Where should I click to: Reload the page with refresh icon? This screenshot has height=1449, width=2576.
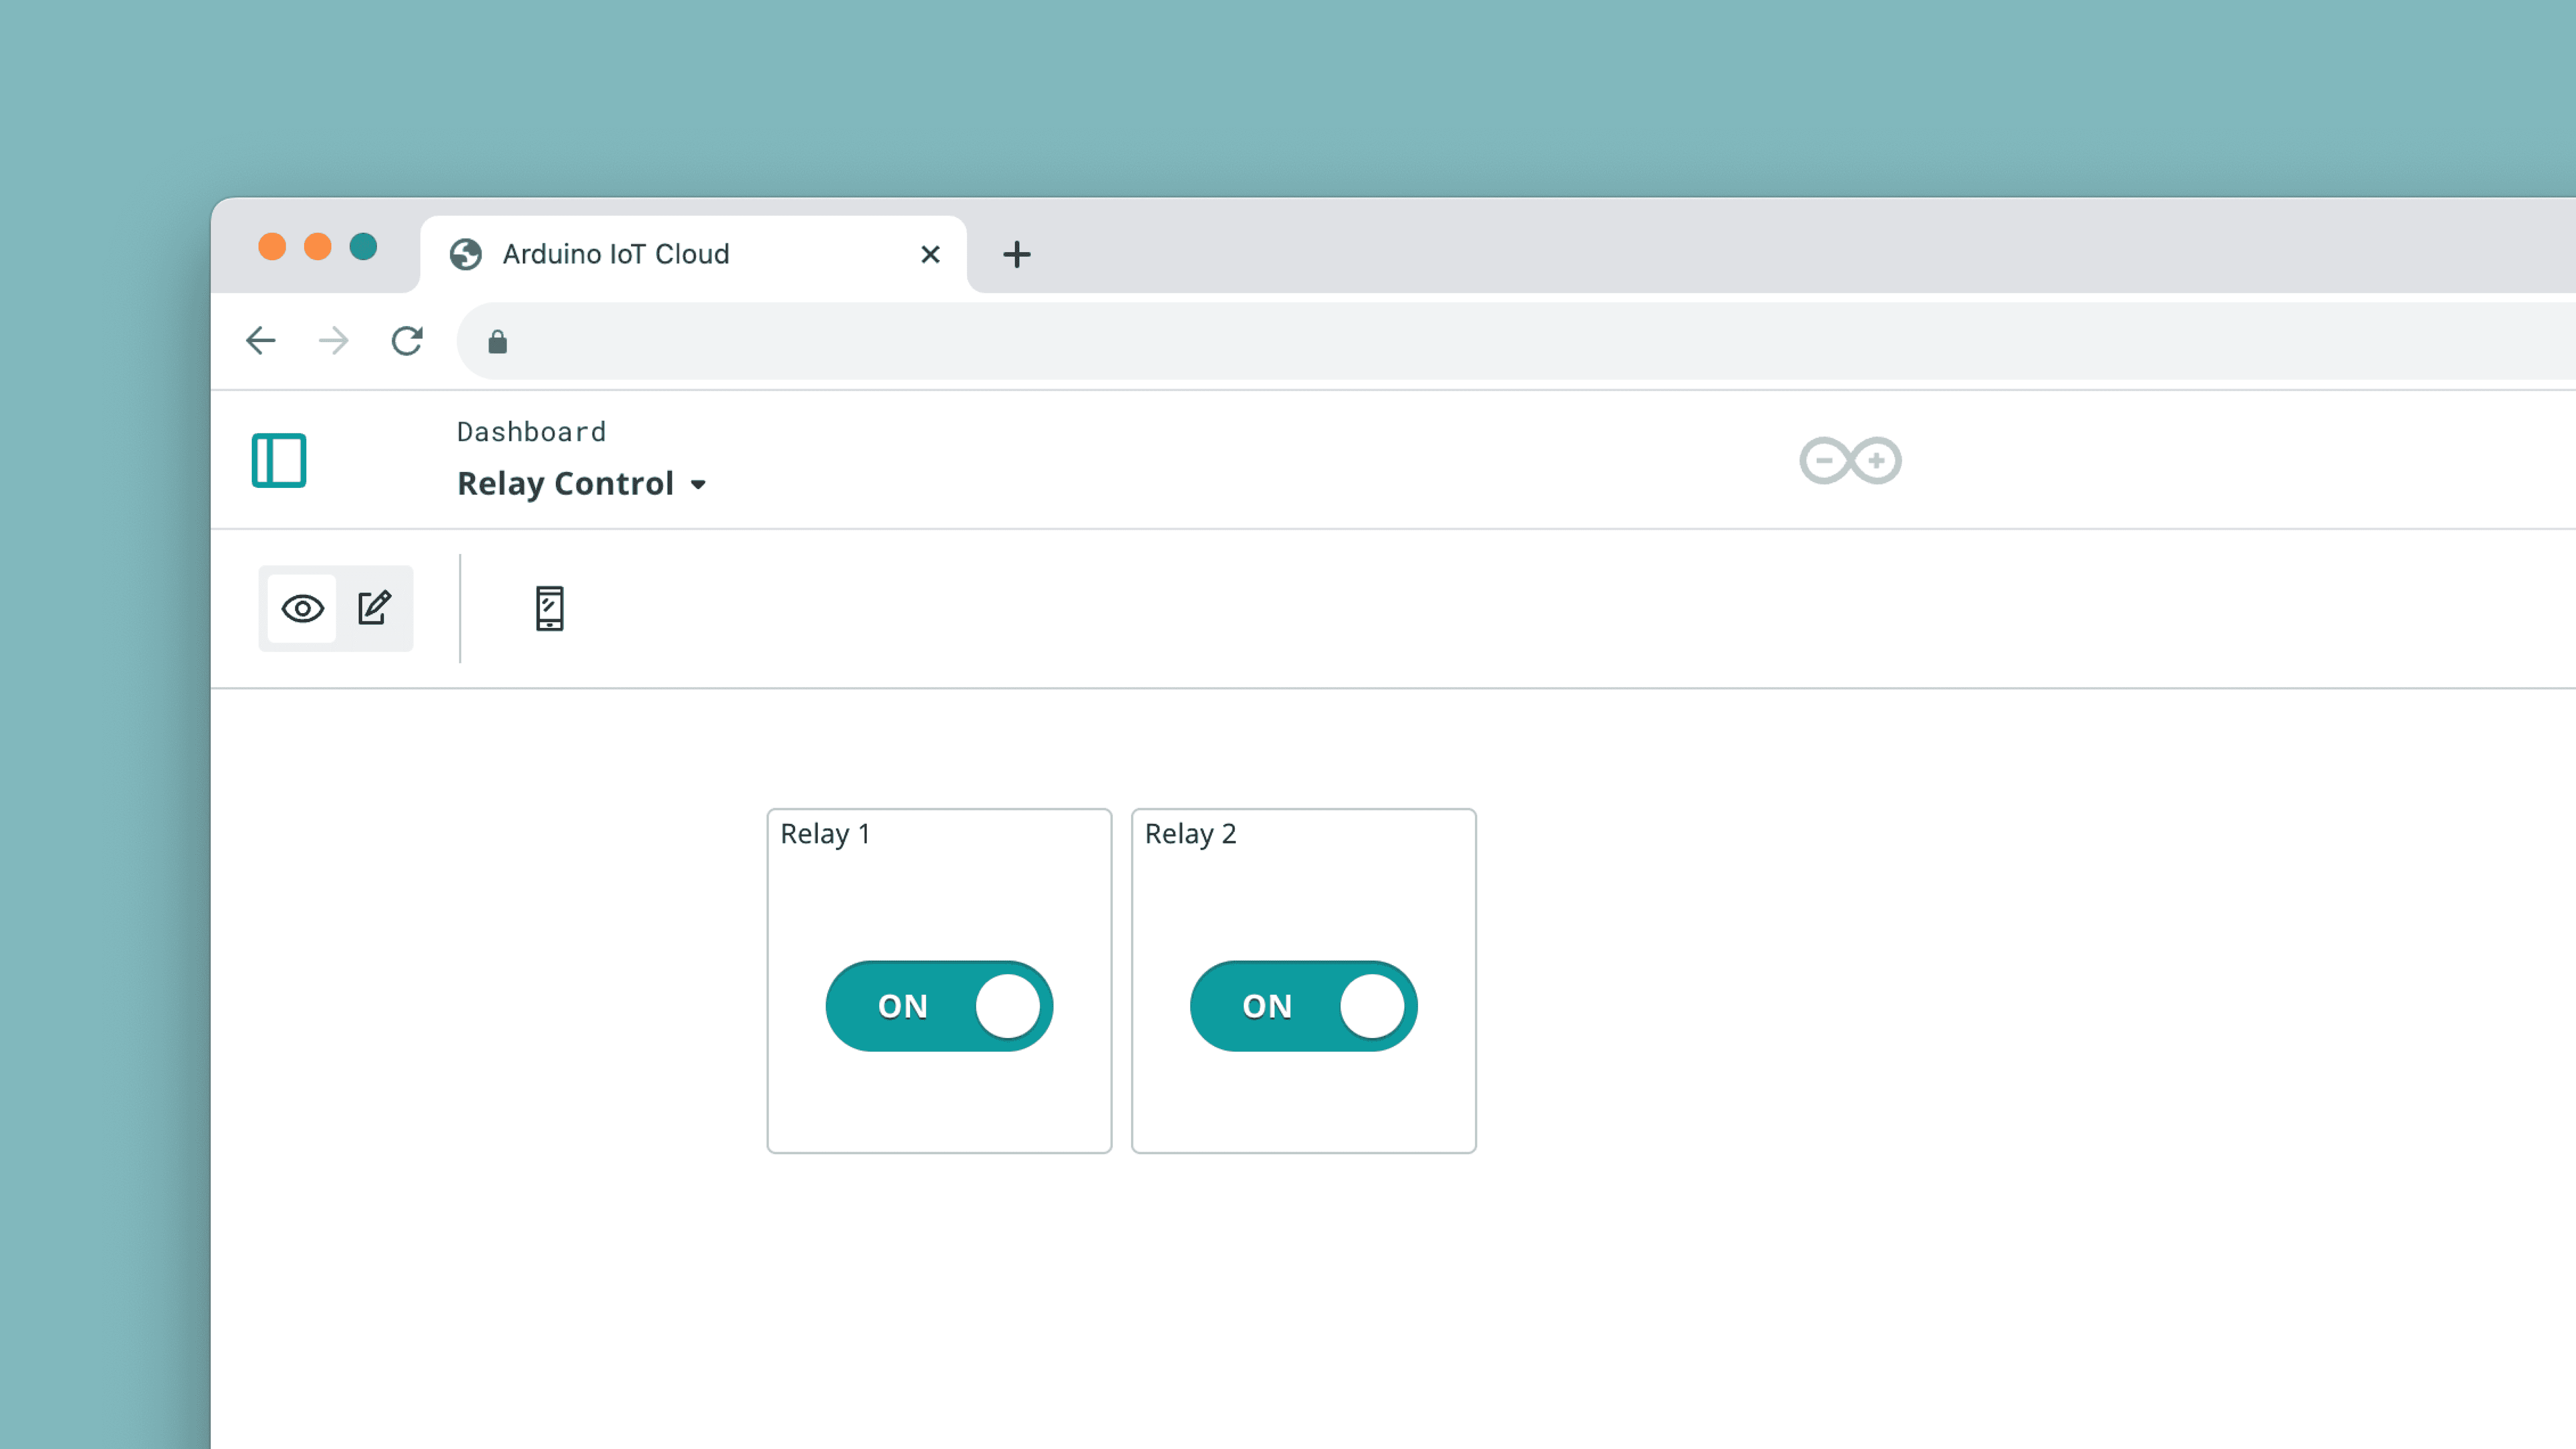(407, 341)
